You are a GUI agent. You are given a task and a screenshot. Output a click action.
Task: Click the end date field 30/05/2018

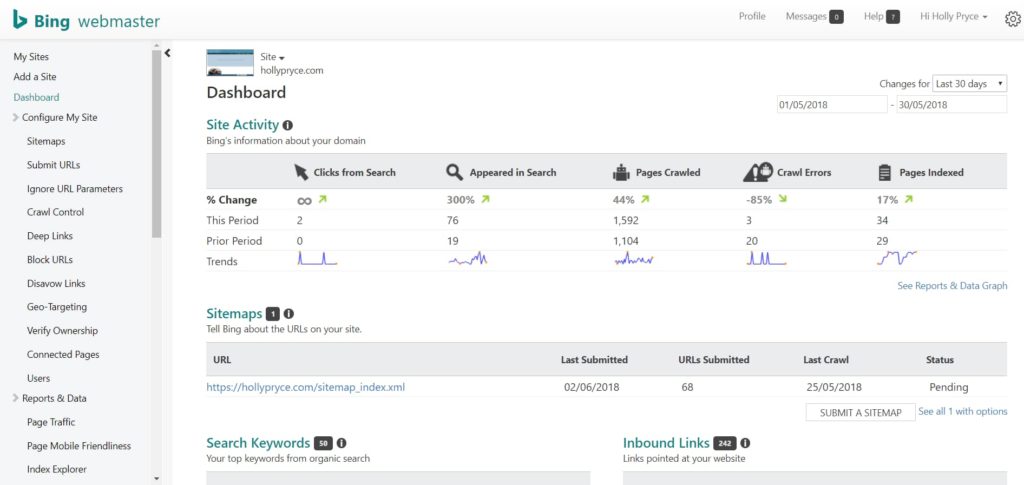point(952,104)
